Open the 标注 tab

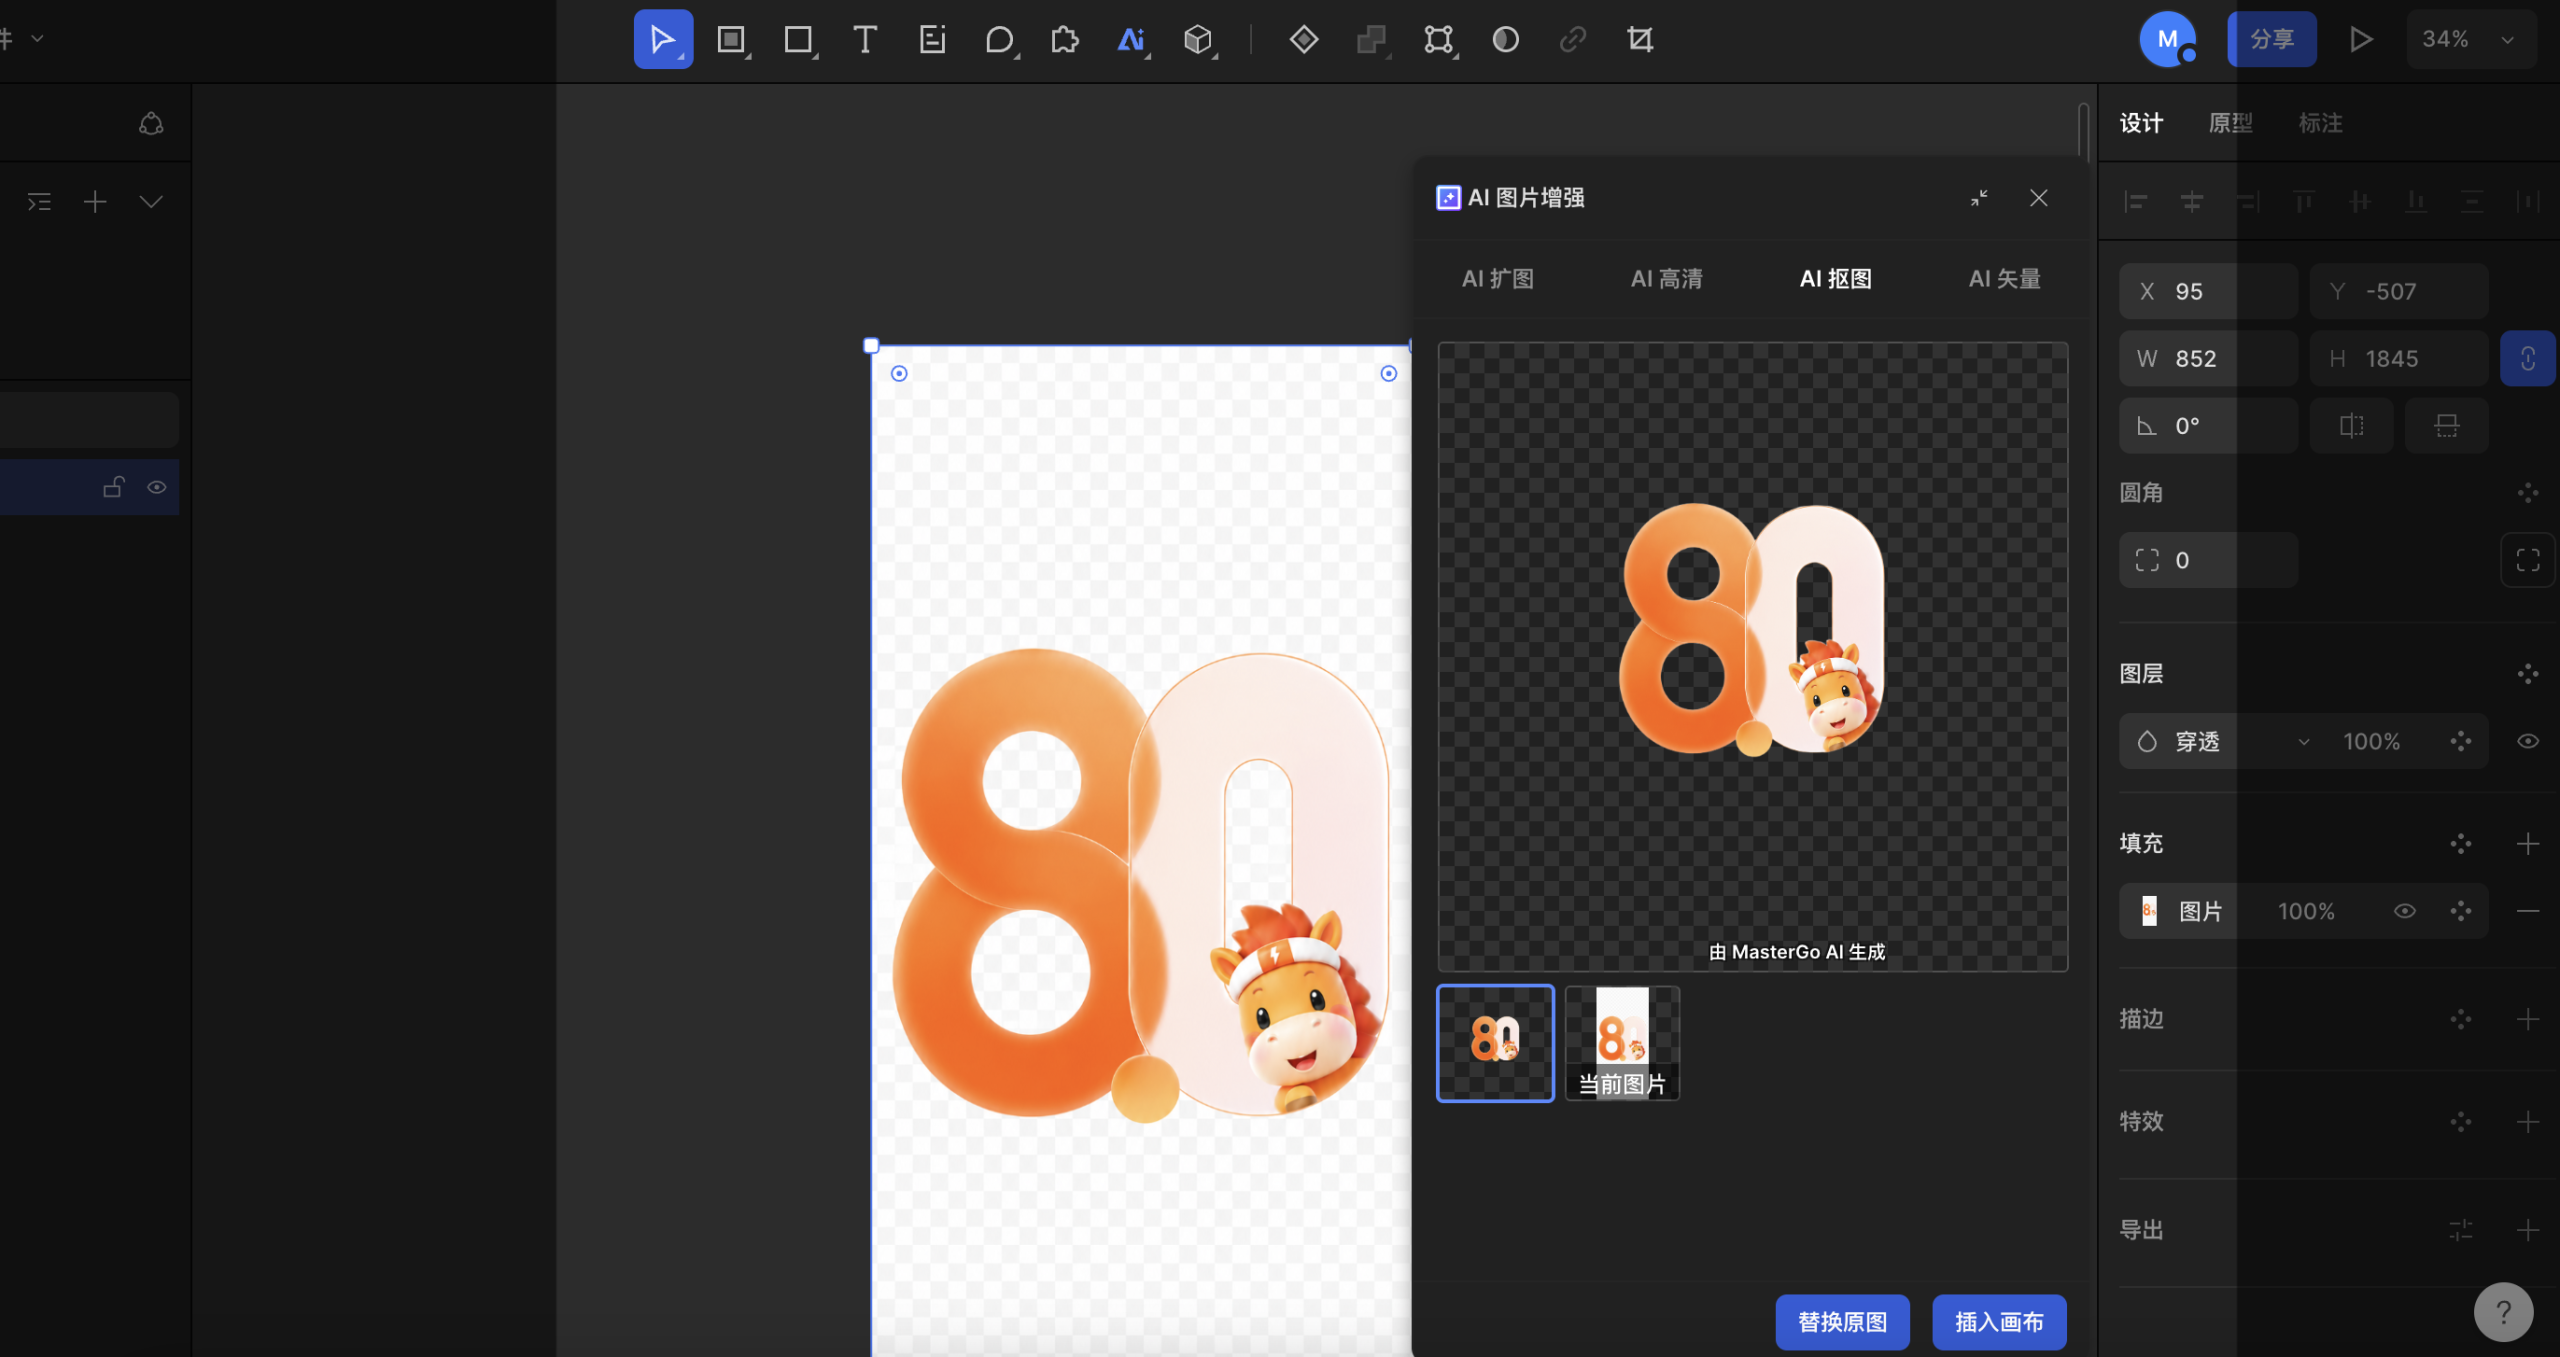2320,123
